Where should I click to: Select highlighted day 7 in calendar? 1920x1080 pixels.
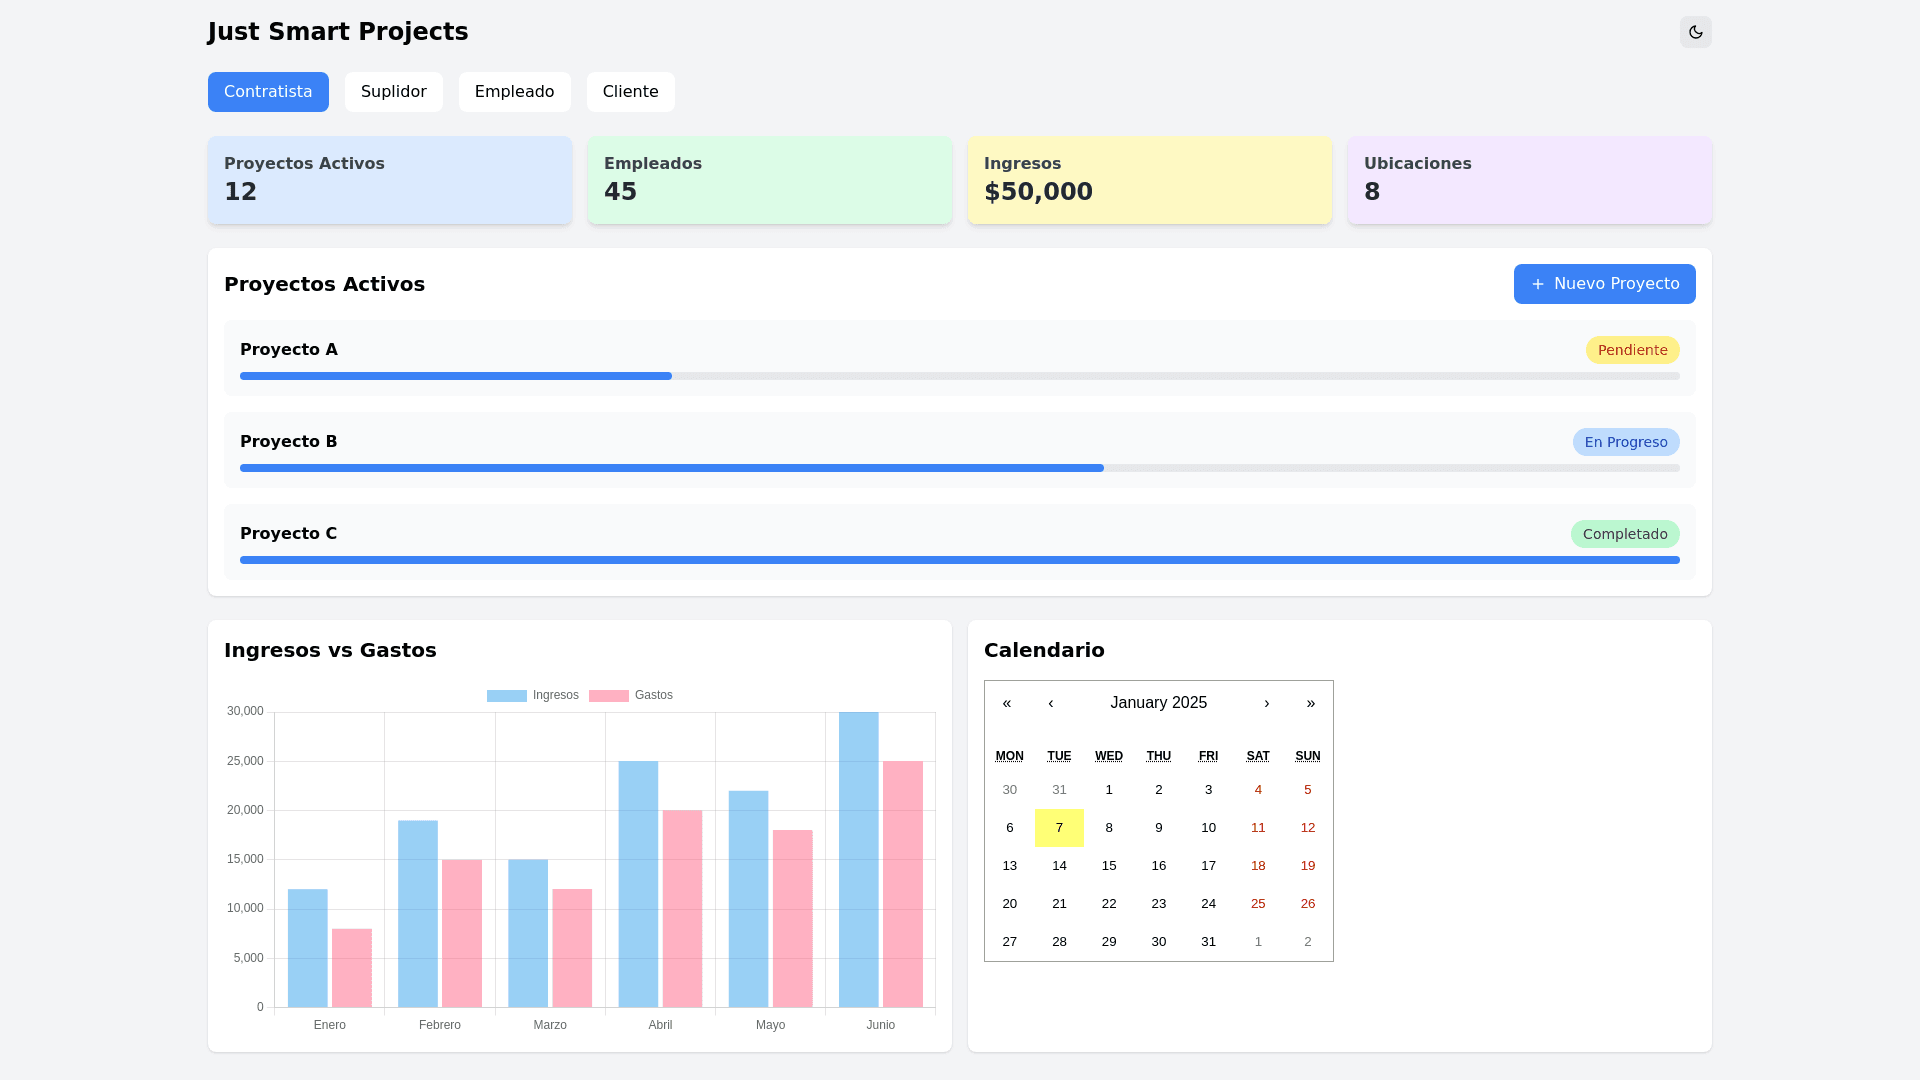coord(1059,828)
